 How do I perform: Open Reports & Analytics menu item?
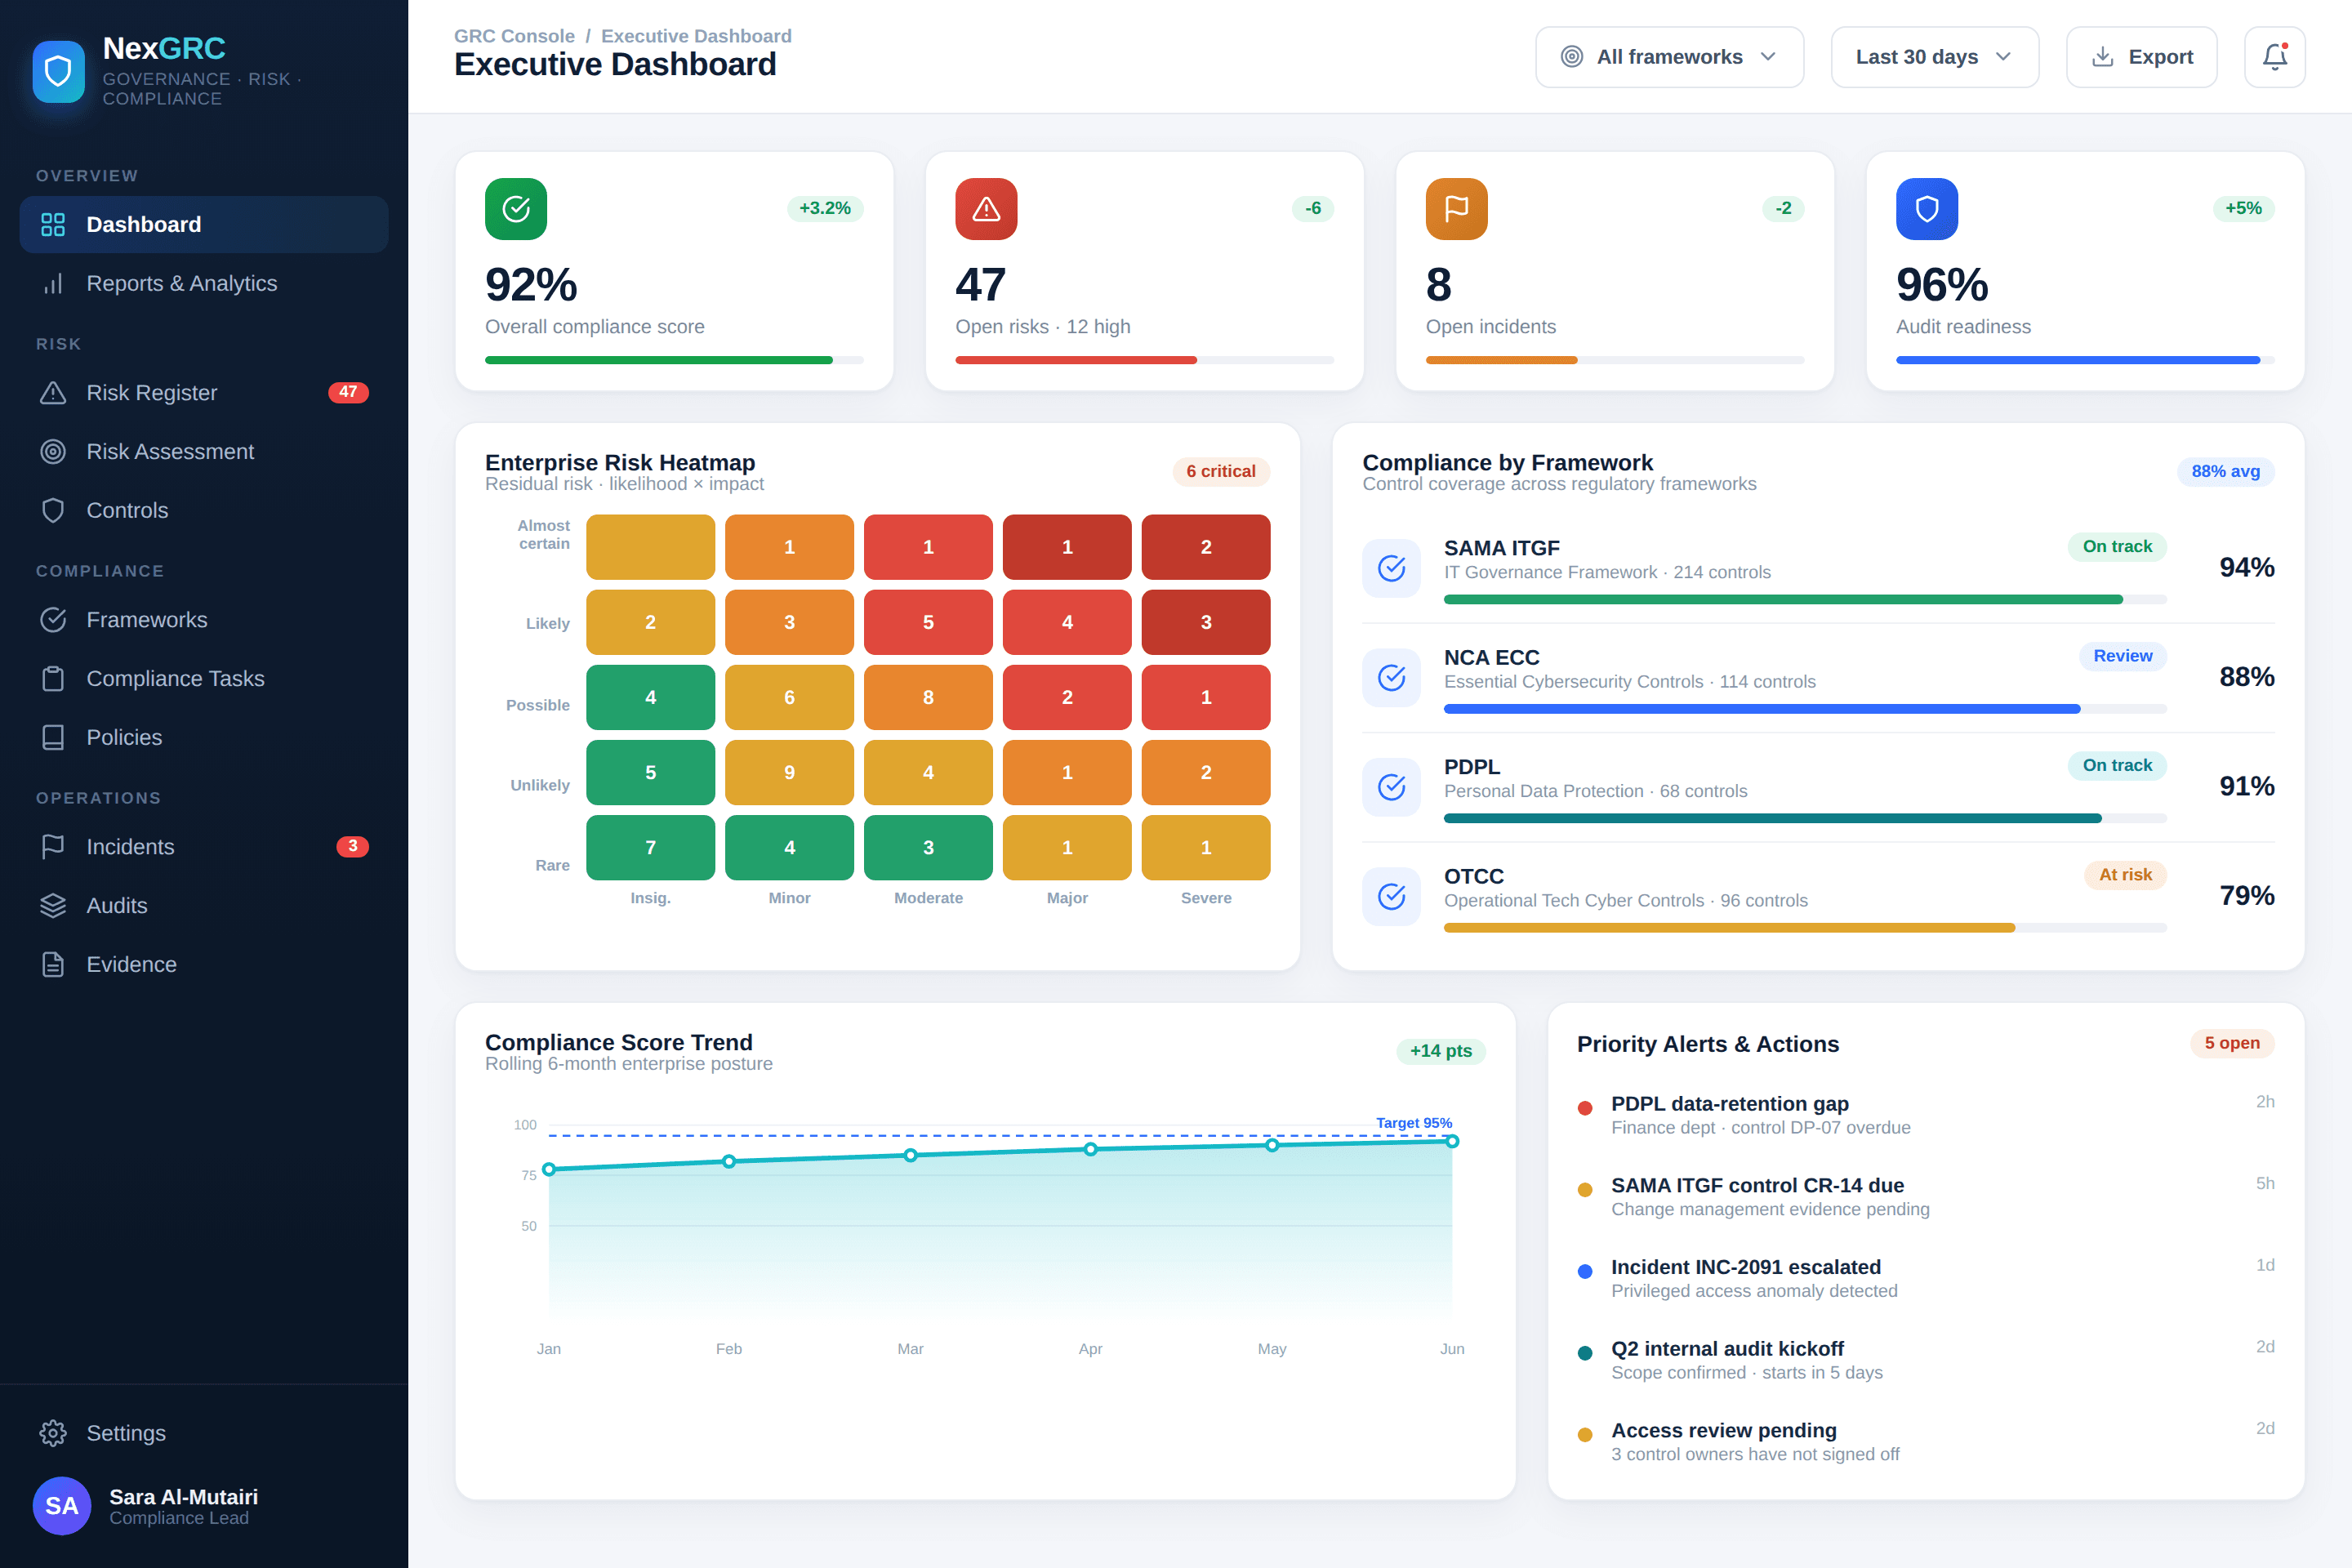click(204, 283)
